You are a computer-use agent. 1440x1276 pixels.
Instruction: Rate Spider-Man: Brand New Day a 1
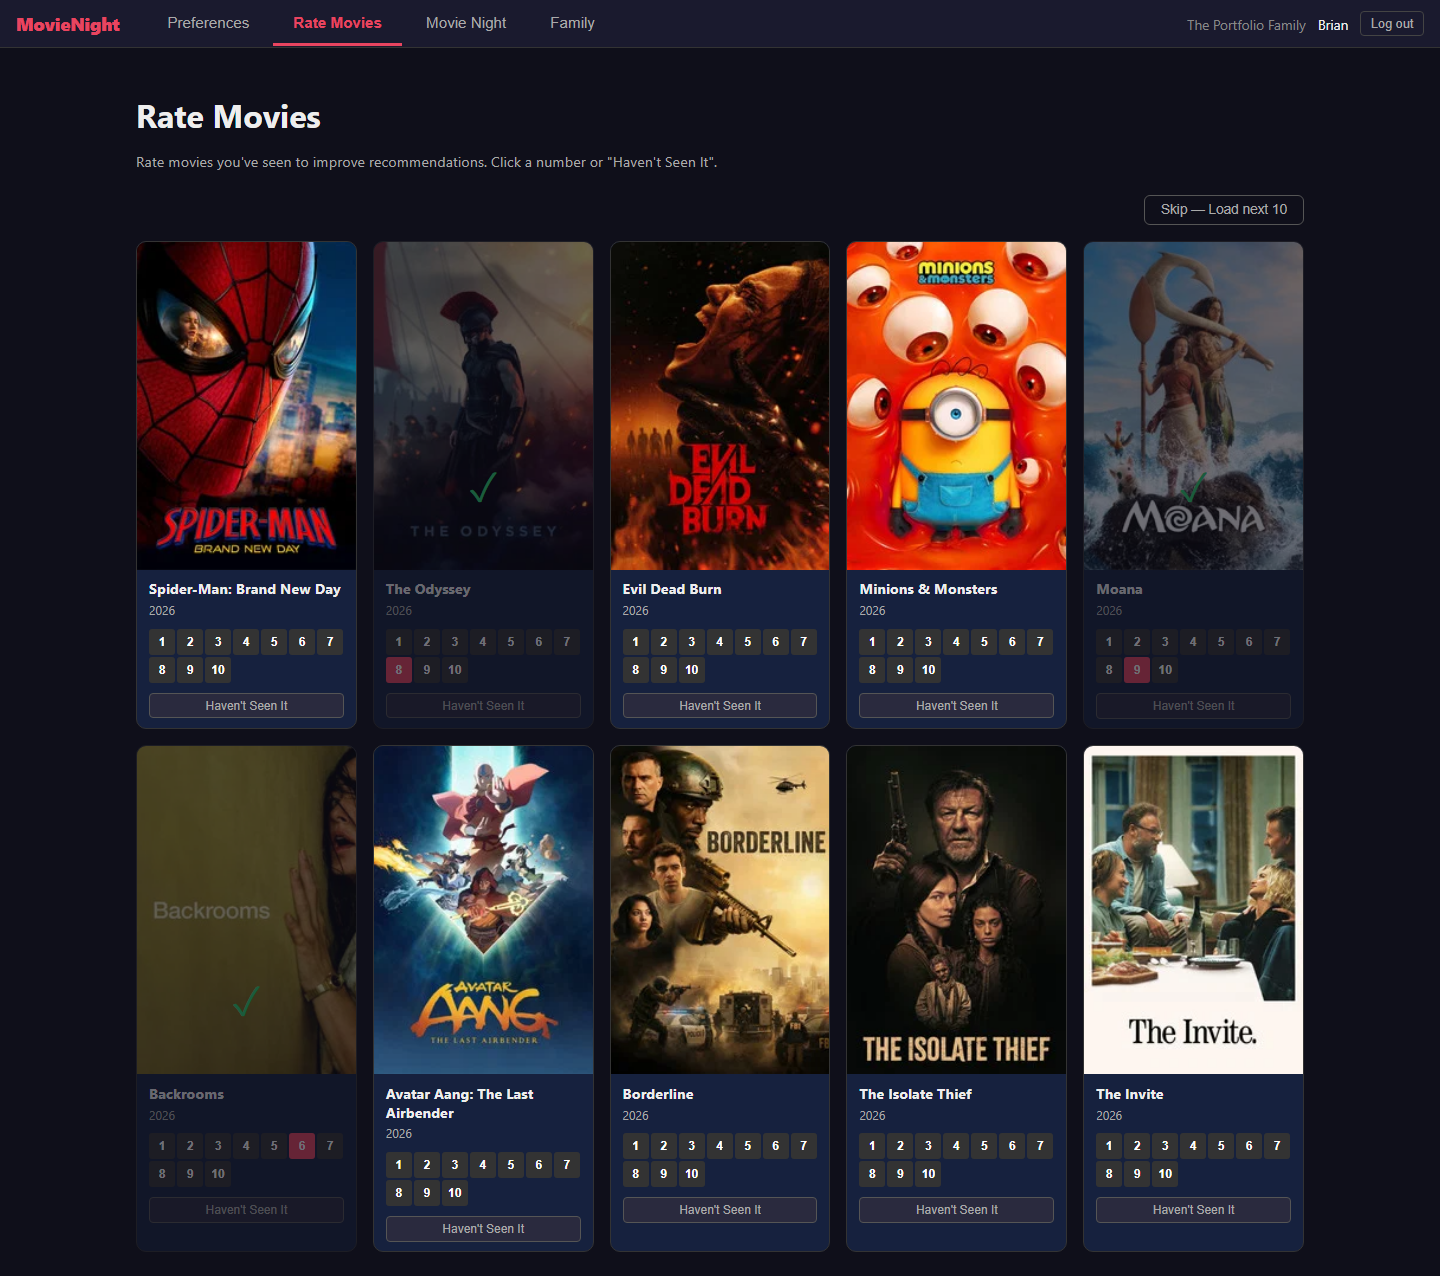(x=162, y=642)
